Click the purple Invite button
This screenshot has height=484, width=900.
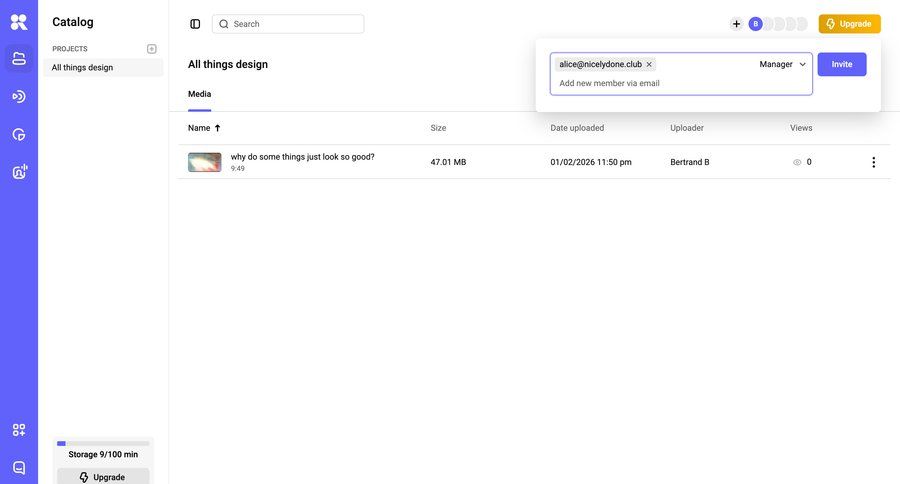tap(842, 64)
